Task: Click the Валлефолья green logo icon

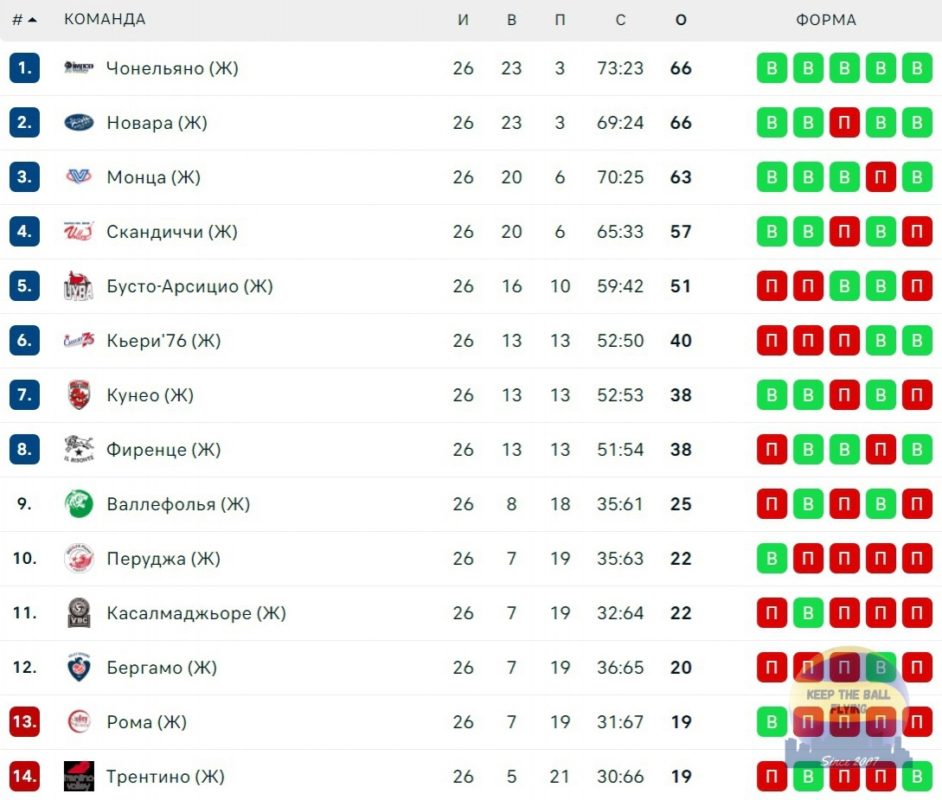Action: point(79,503)
